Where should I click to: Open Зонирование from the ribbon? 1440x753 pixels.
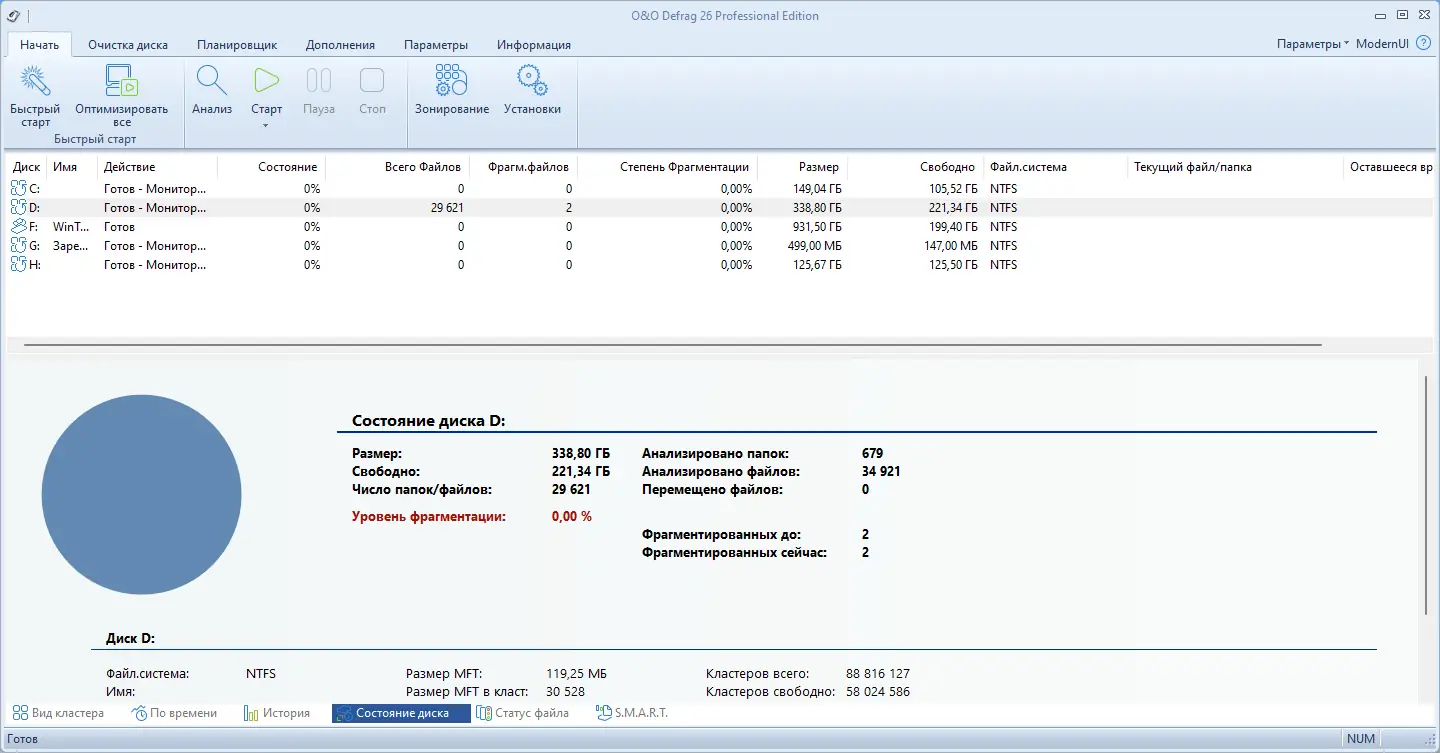(x=452, y=82)
